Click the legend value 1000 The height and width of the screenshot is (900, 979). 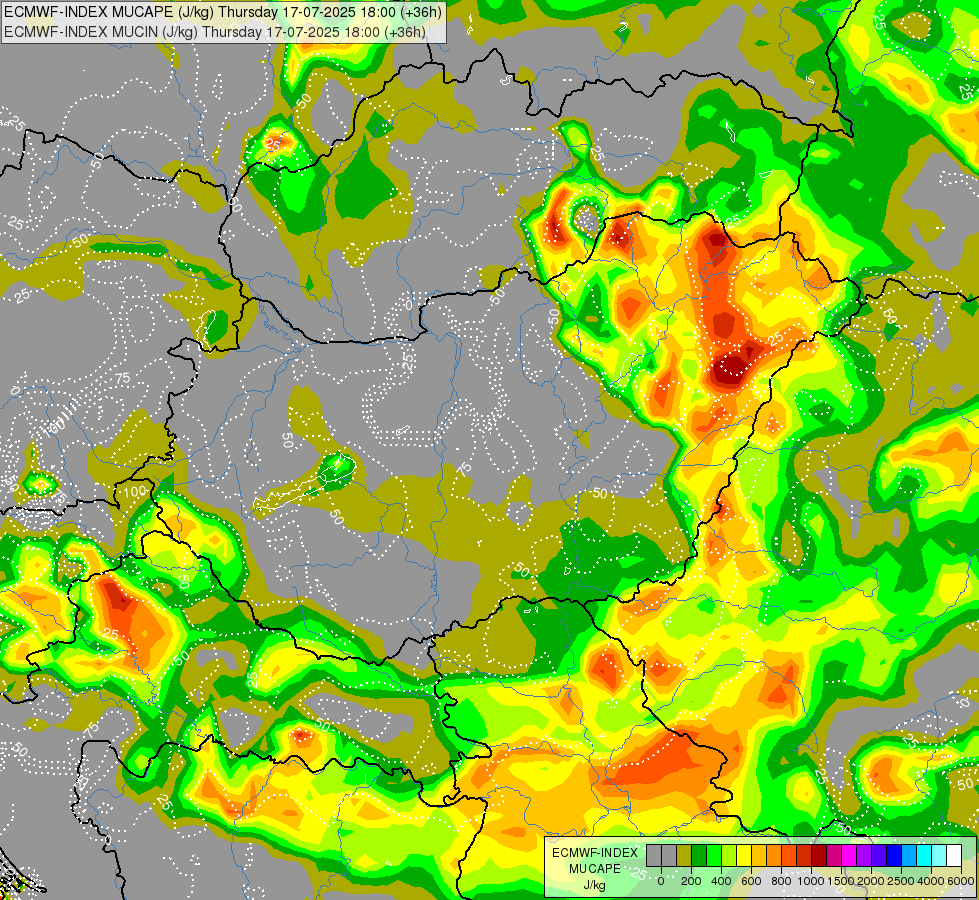click(811, 881)
